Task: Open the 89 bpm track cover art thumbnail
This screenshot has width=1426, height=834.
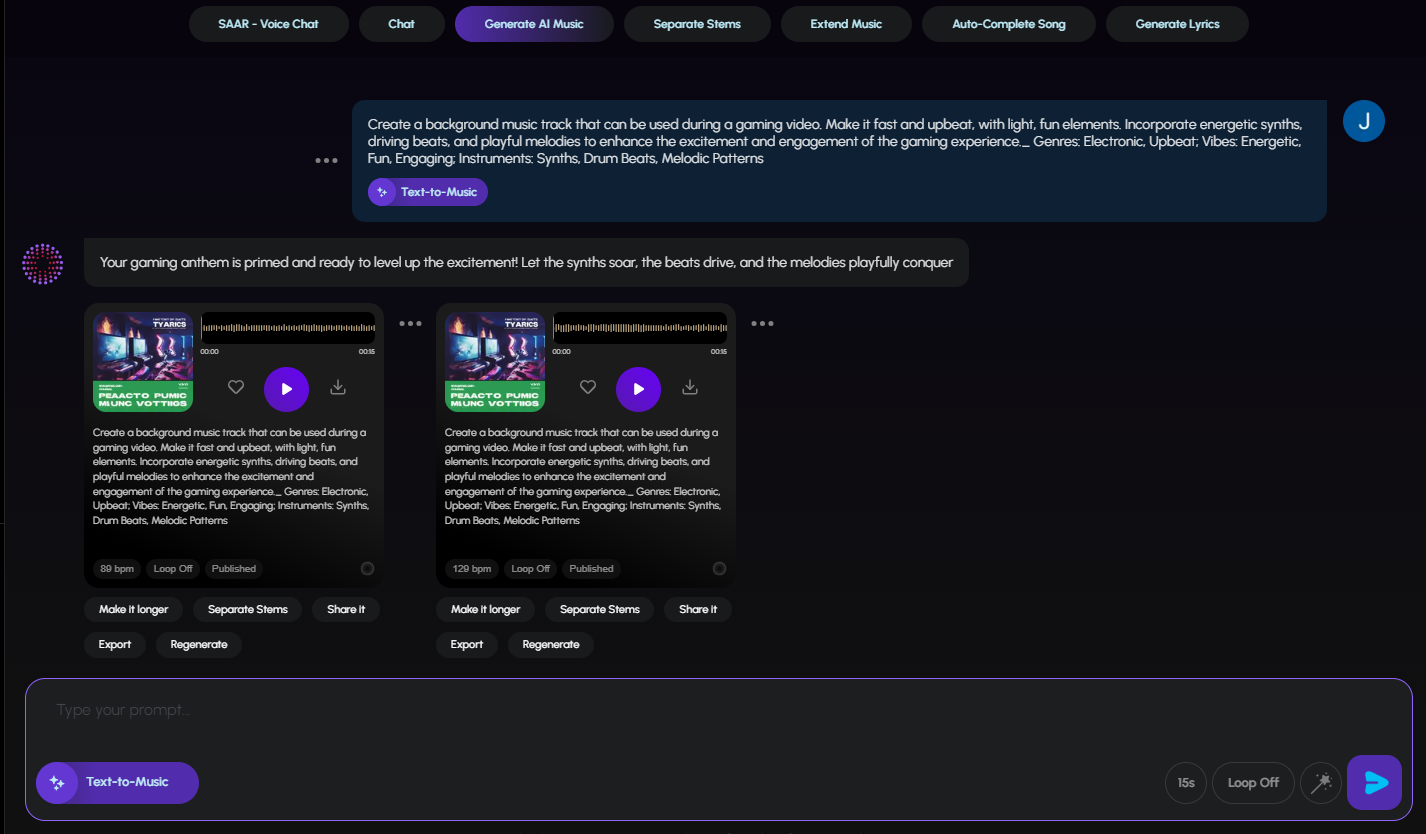Action: click(x=143, y=362)
